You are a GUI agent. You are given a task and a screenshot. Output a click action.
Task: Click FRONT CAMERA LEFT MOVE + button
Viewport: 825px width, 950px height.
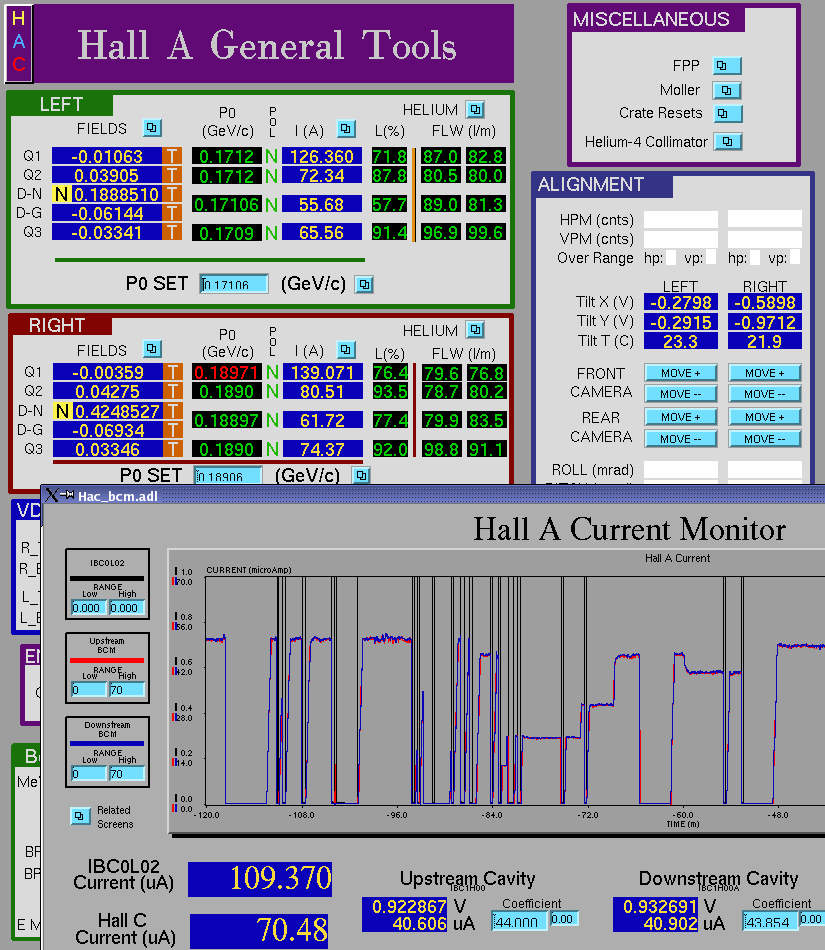[681, 373]
